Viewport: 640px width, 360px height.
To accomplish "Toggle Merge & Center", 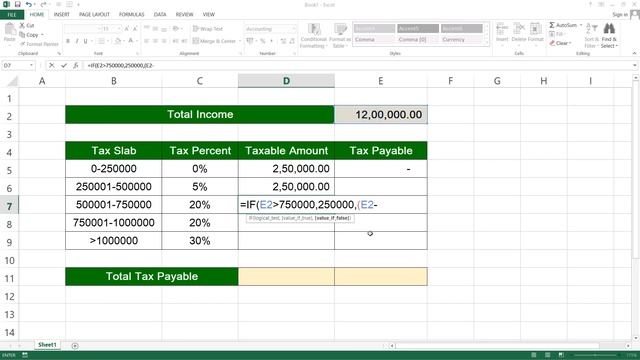I will click(214, 41).
